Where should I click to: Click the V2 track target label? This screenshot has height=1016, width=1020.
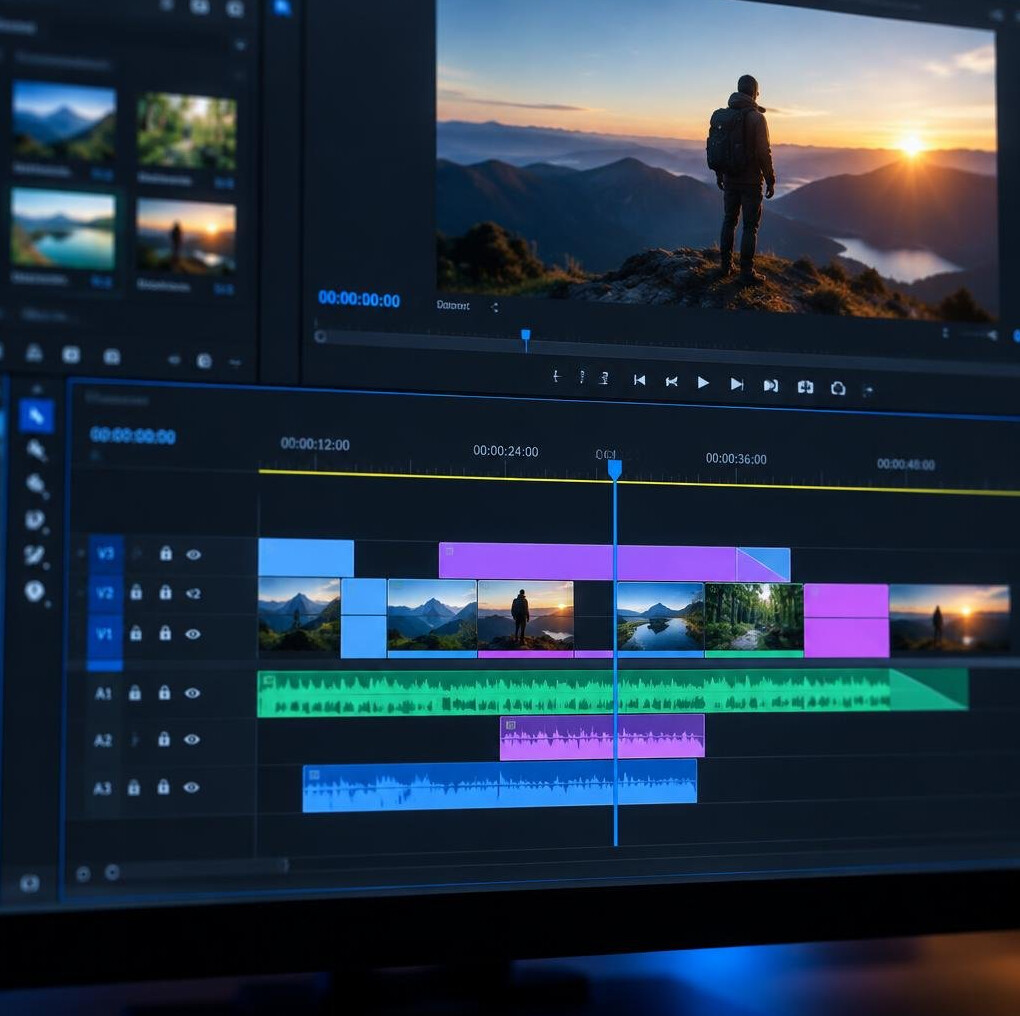(105, 593)
